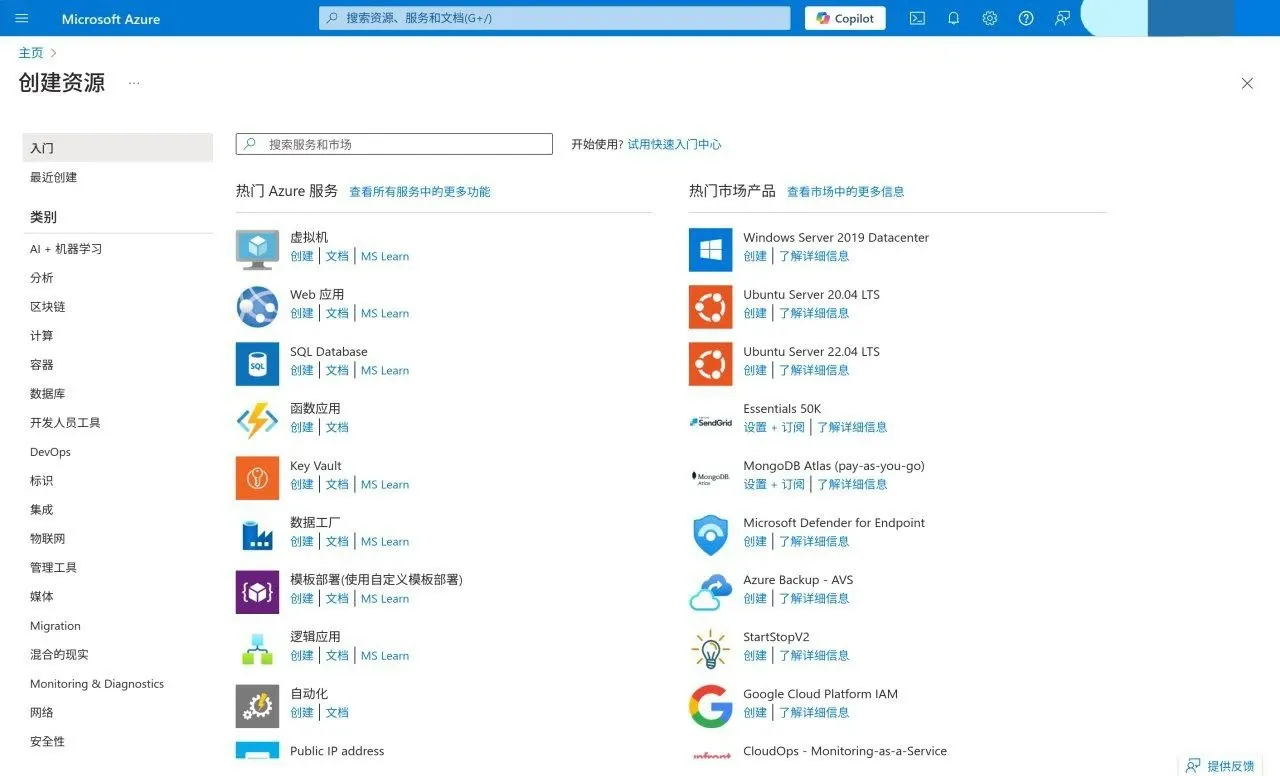Click the help question mark icon
1280x776 pixels.
click(x=1025, y=18)
